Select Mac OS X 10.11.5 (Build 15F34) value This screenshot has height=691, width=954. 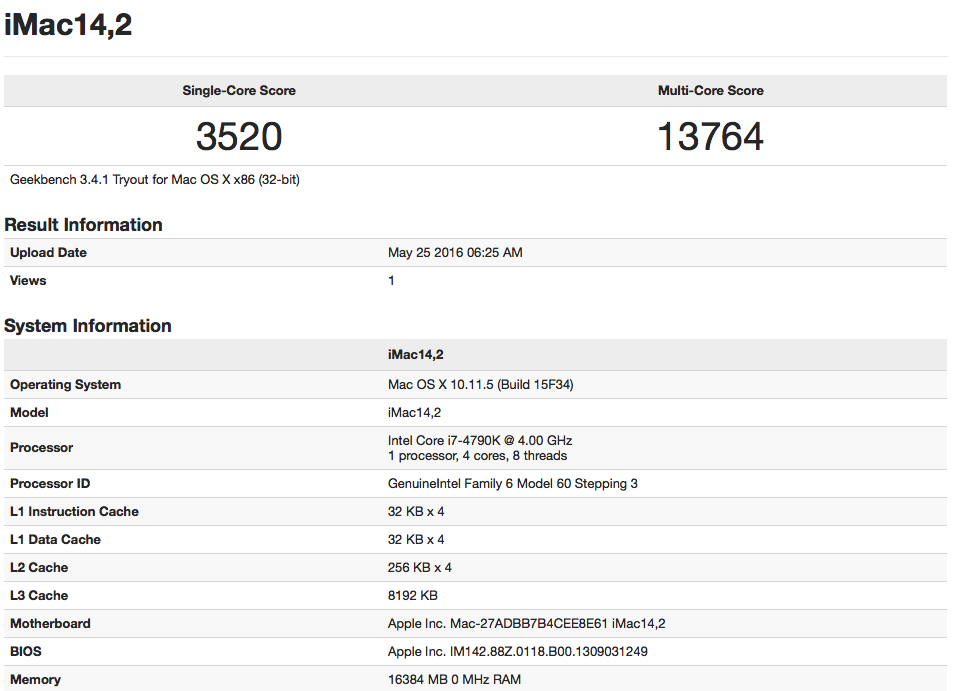[481, 384]
